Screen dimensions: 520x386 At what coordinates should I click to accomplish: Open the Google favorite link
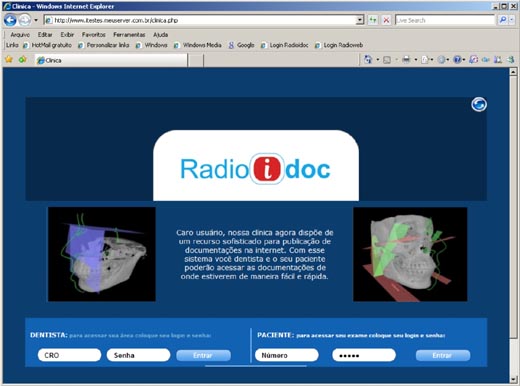click(x=241, y=45)
